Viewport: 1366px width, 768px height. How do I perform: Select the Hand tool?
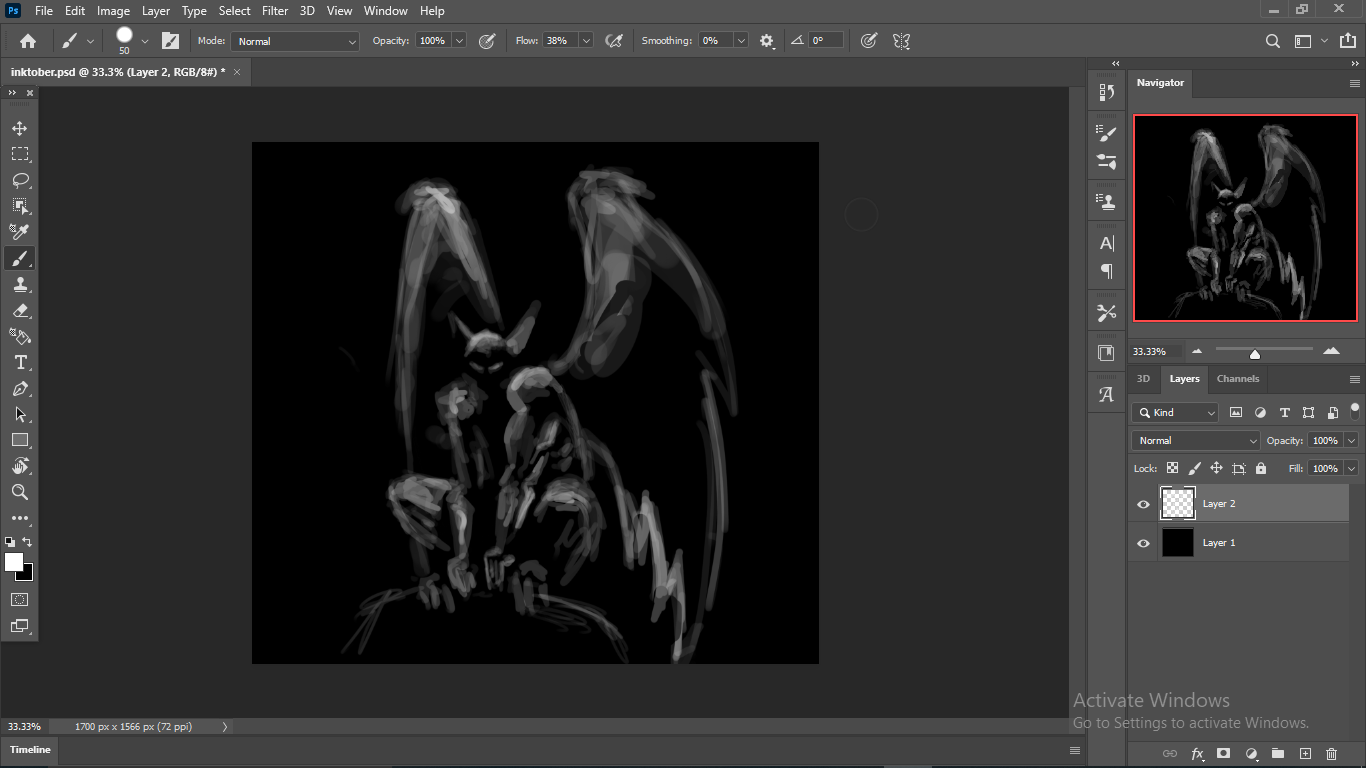20,466
